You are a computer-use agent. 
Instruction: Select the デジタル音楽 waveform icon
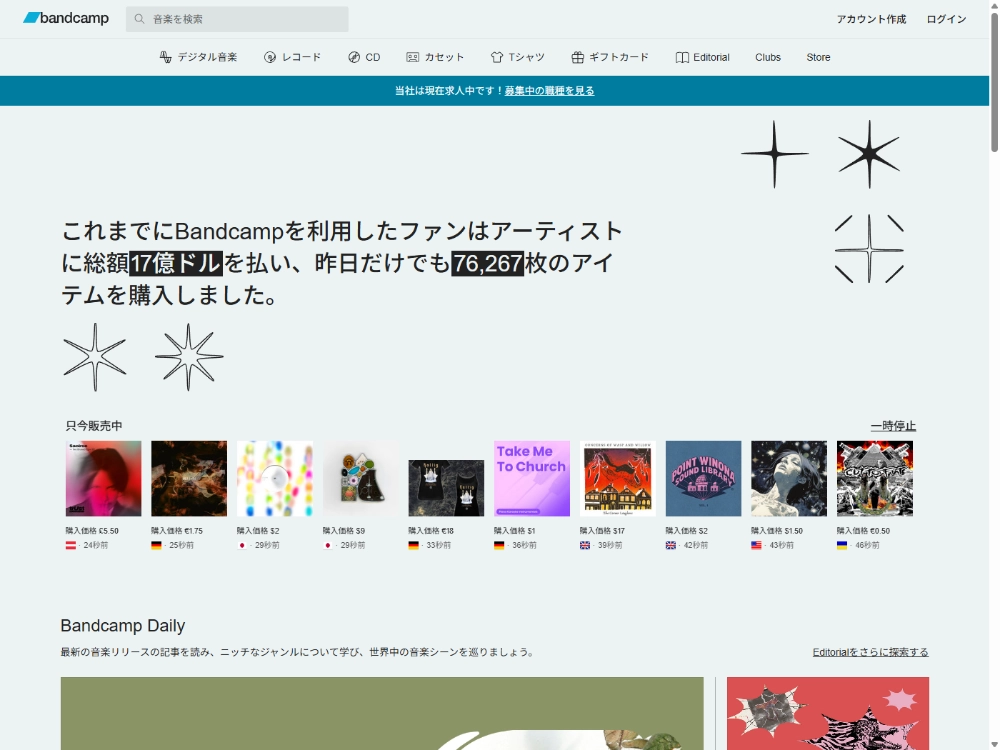click(163, 57)
